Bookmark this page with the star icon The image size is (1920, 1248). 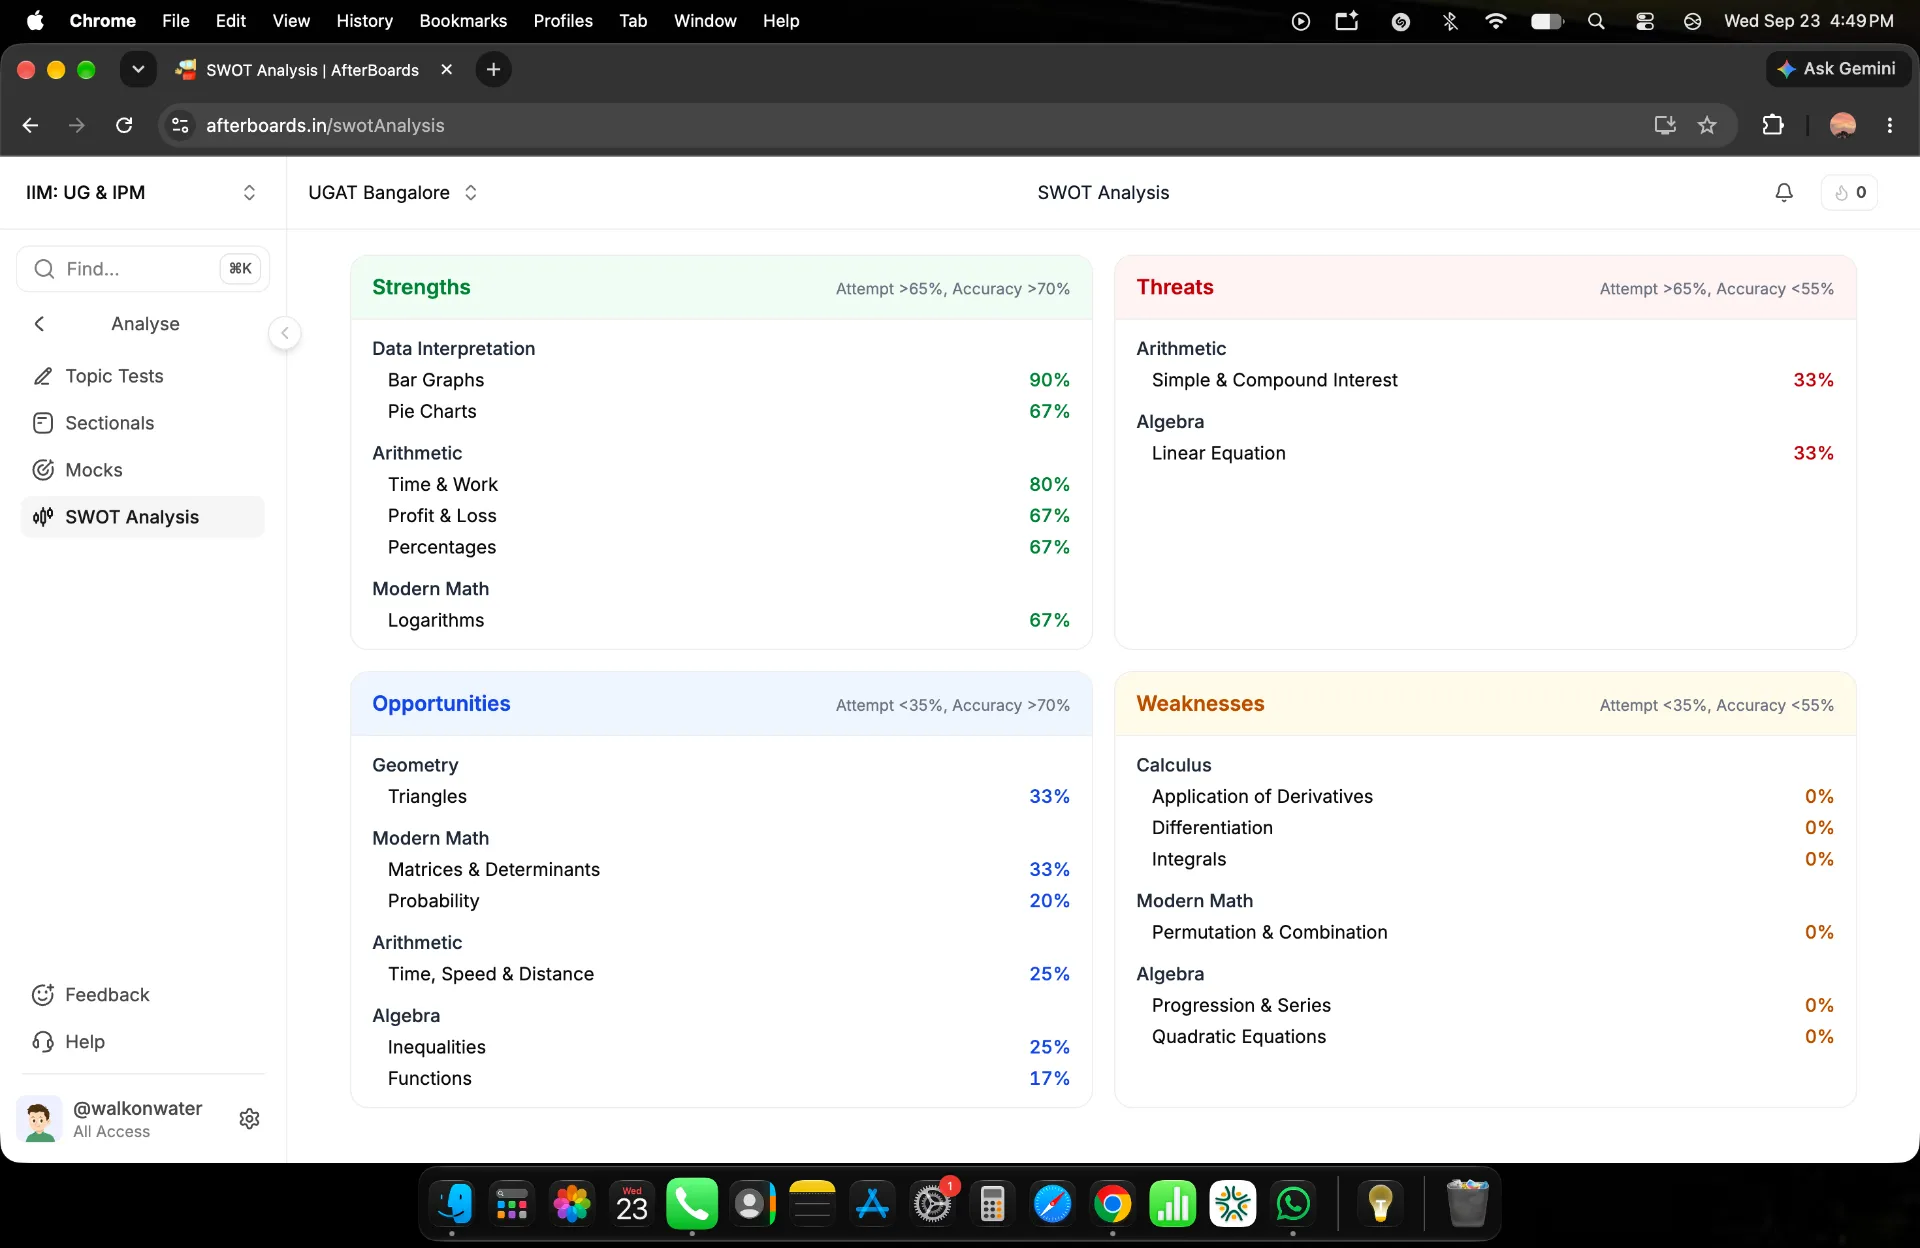pyautogui.click(x=1707, y=125)
